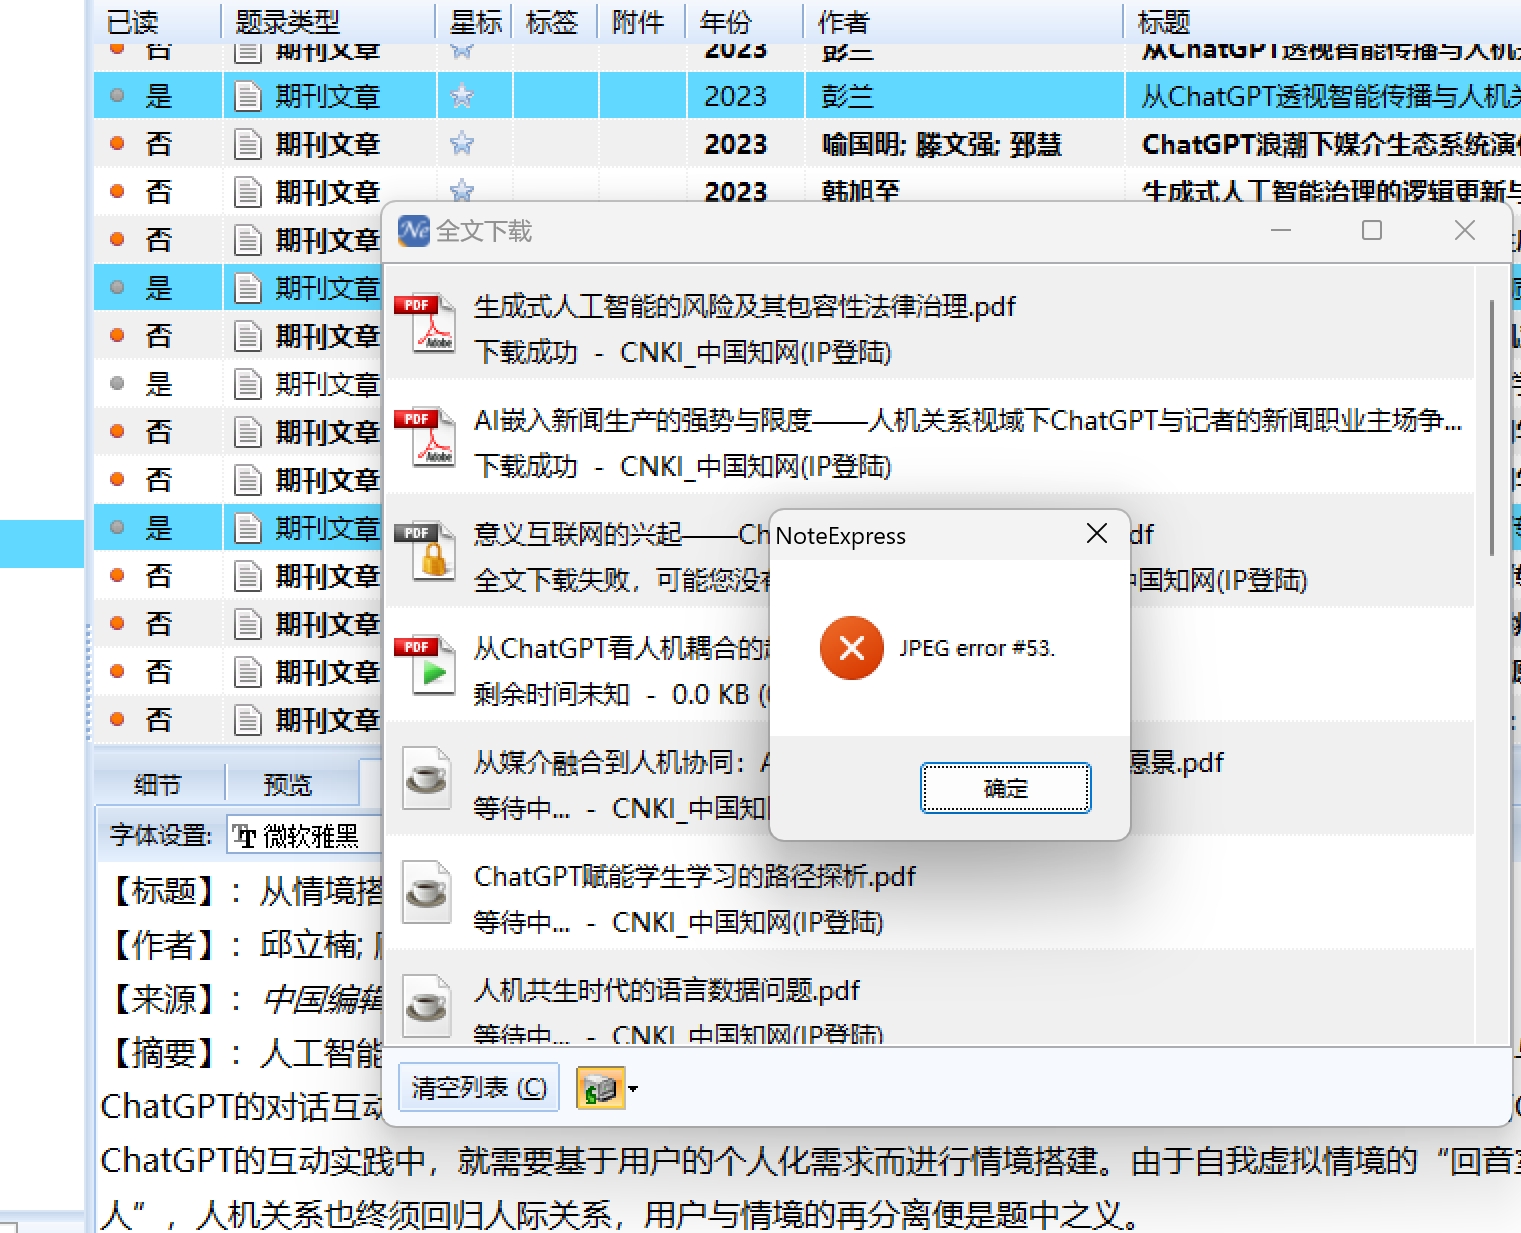The image size is (1521, 1233).
Task: Click 等待中 status under ChatGPT赋能学生学习
Action: (522, 922)
